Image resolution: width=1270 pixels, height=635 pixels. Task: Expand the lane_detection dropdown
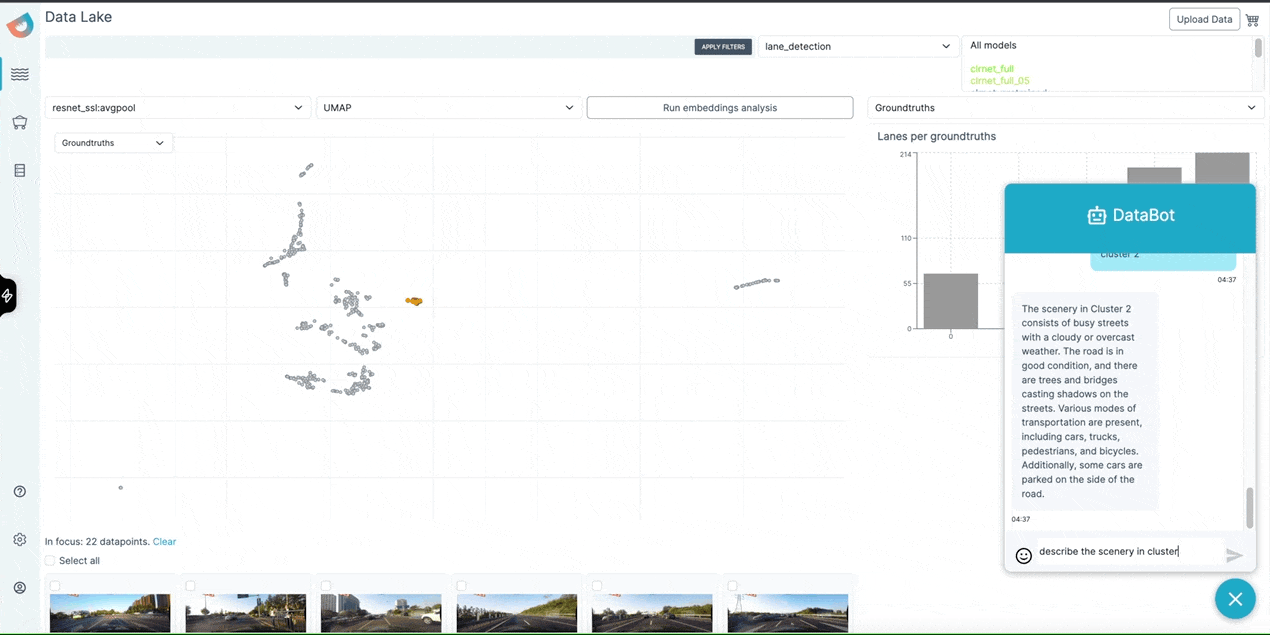pyautogui.click(x=857, y=46)
